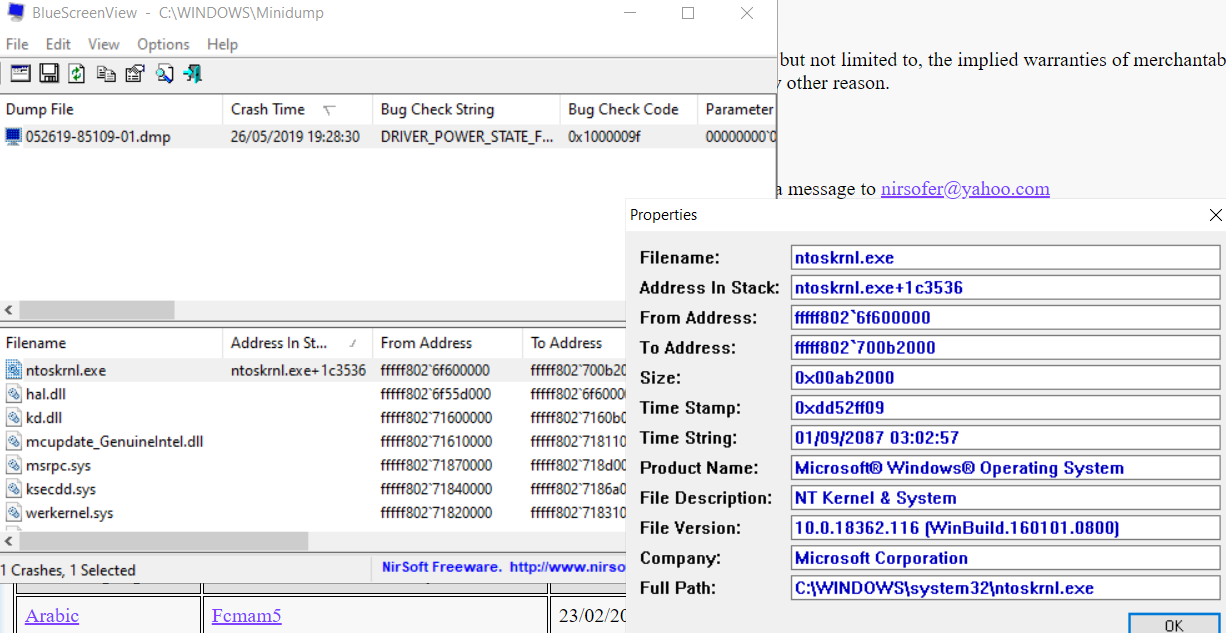This screenshot has height=633, width=1226.
Task: Click the Find magnifier toolbar icon
Action: (x=164, y=73)
